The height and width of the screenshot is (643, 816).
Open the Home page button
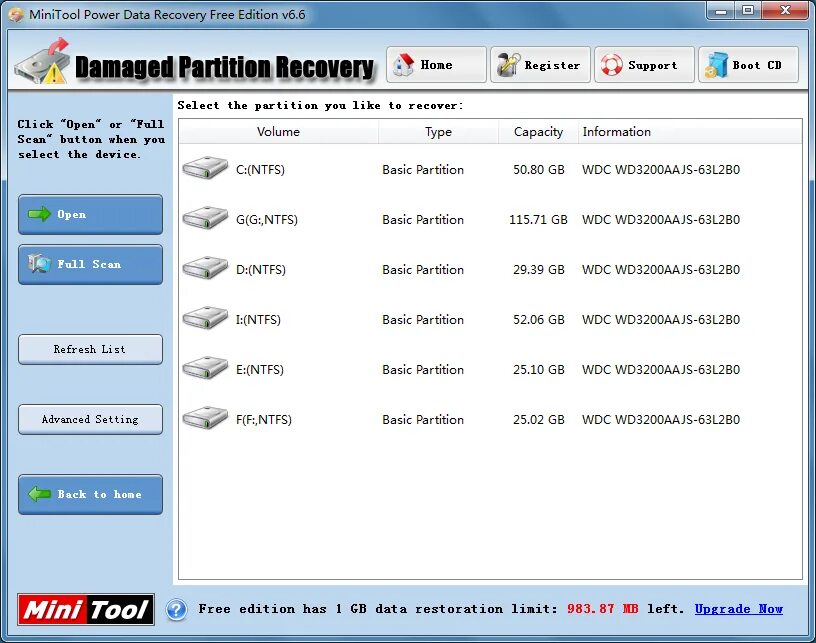[x=436, y=65]
